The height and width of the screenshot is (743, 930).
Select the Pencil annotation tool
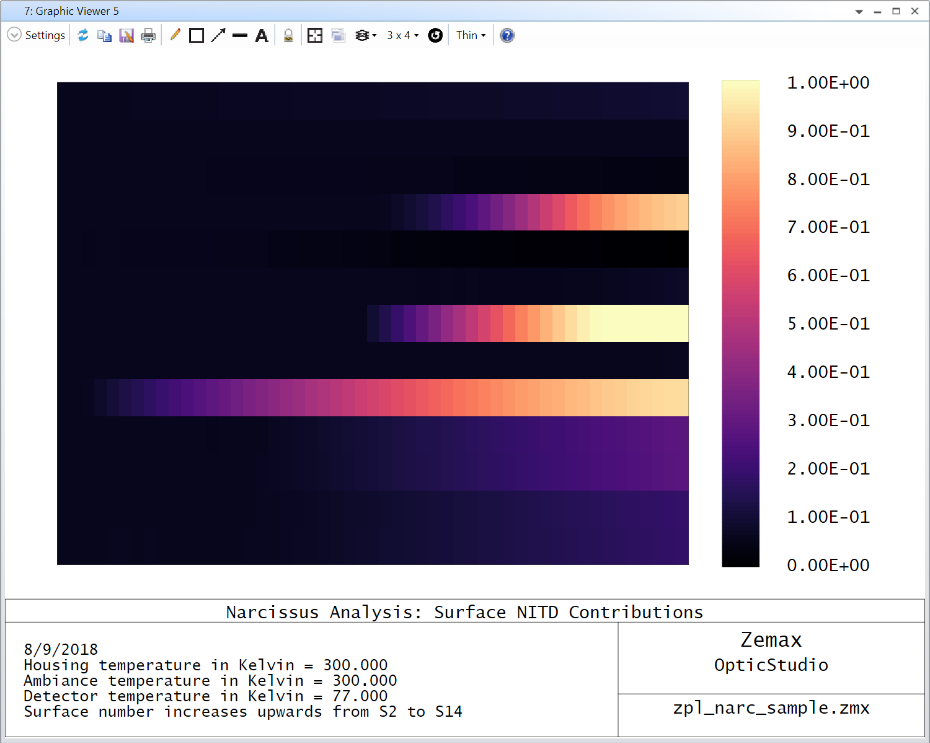click(x=175, y=35)
